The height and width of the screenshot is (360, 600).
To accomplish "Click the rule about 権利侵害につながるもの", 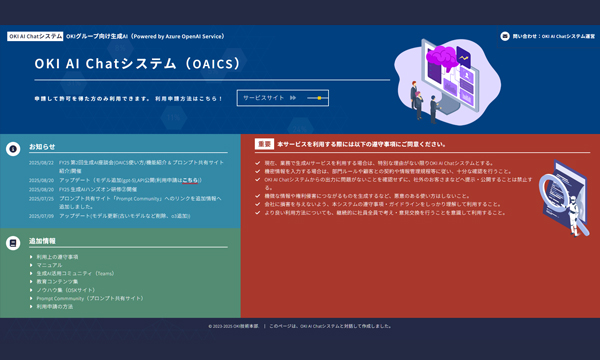I will [x=367, y=196].
